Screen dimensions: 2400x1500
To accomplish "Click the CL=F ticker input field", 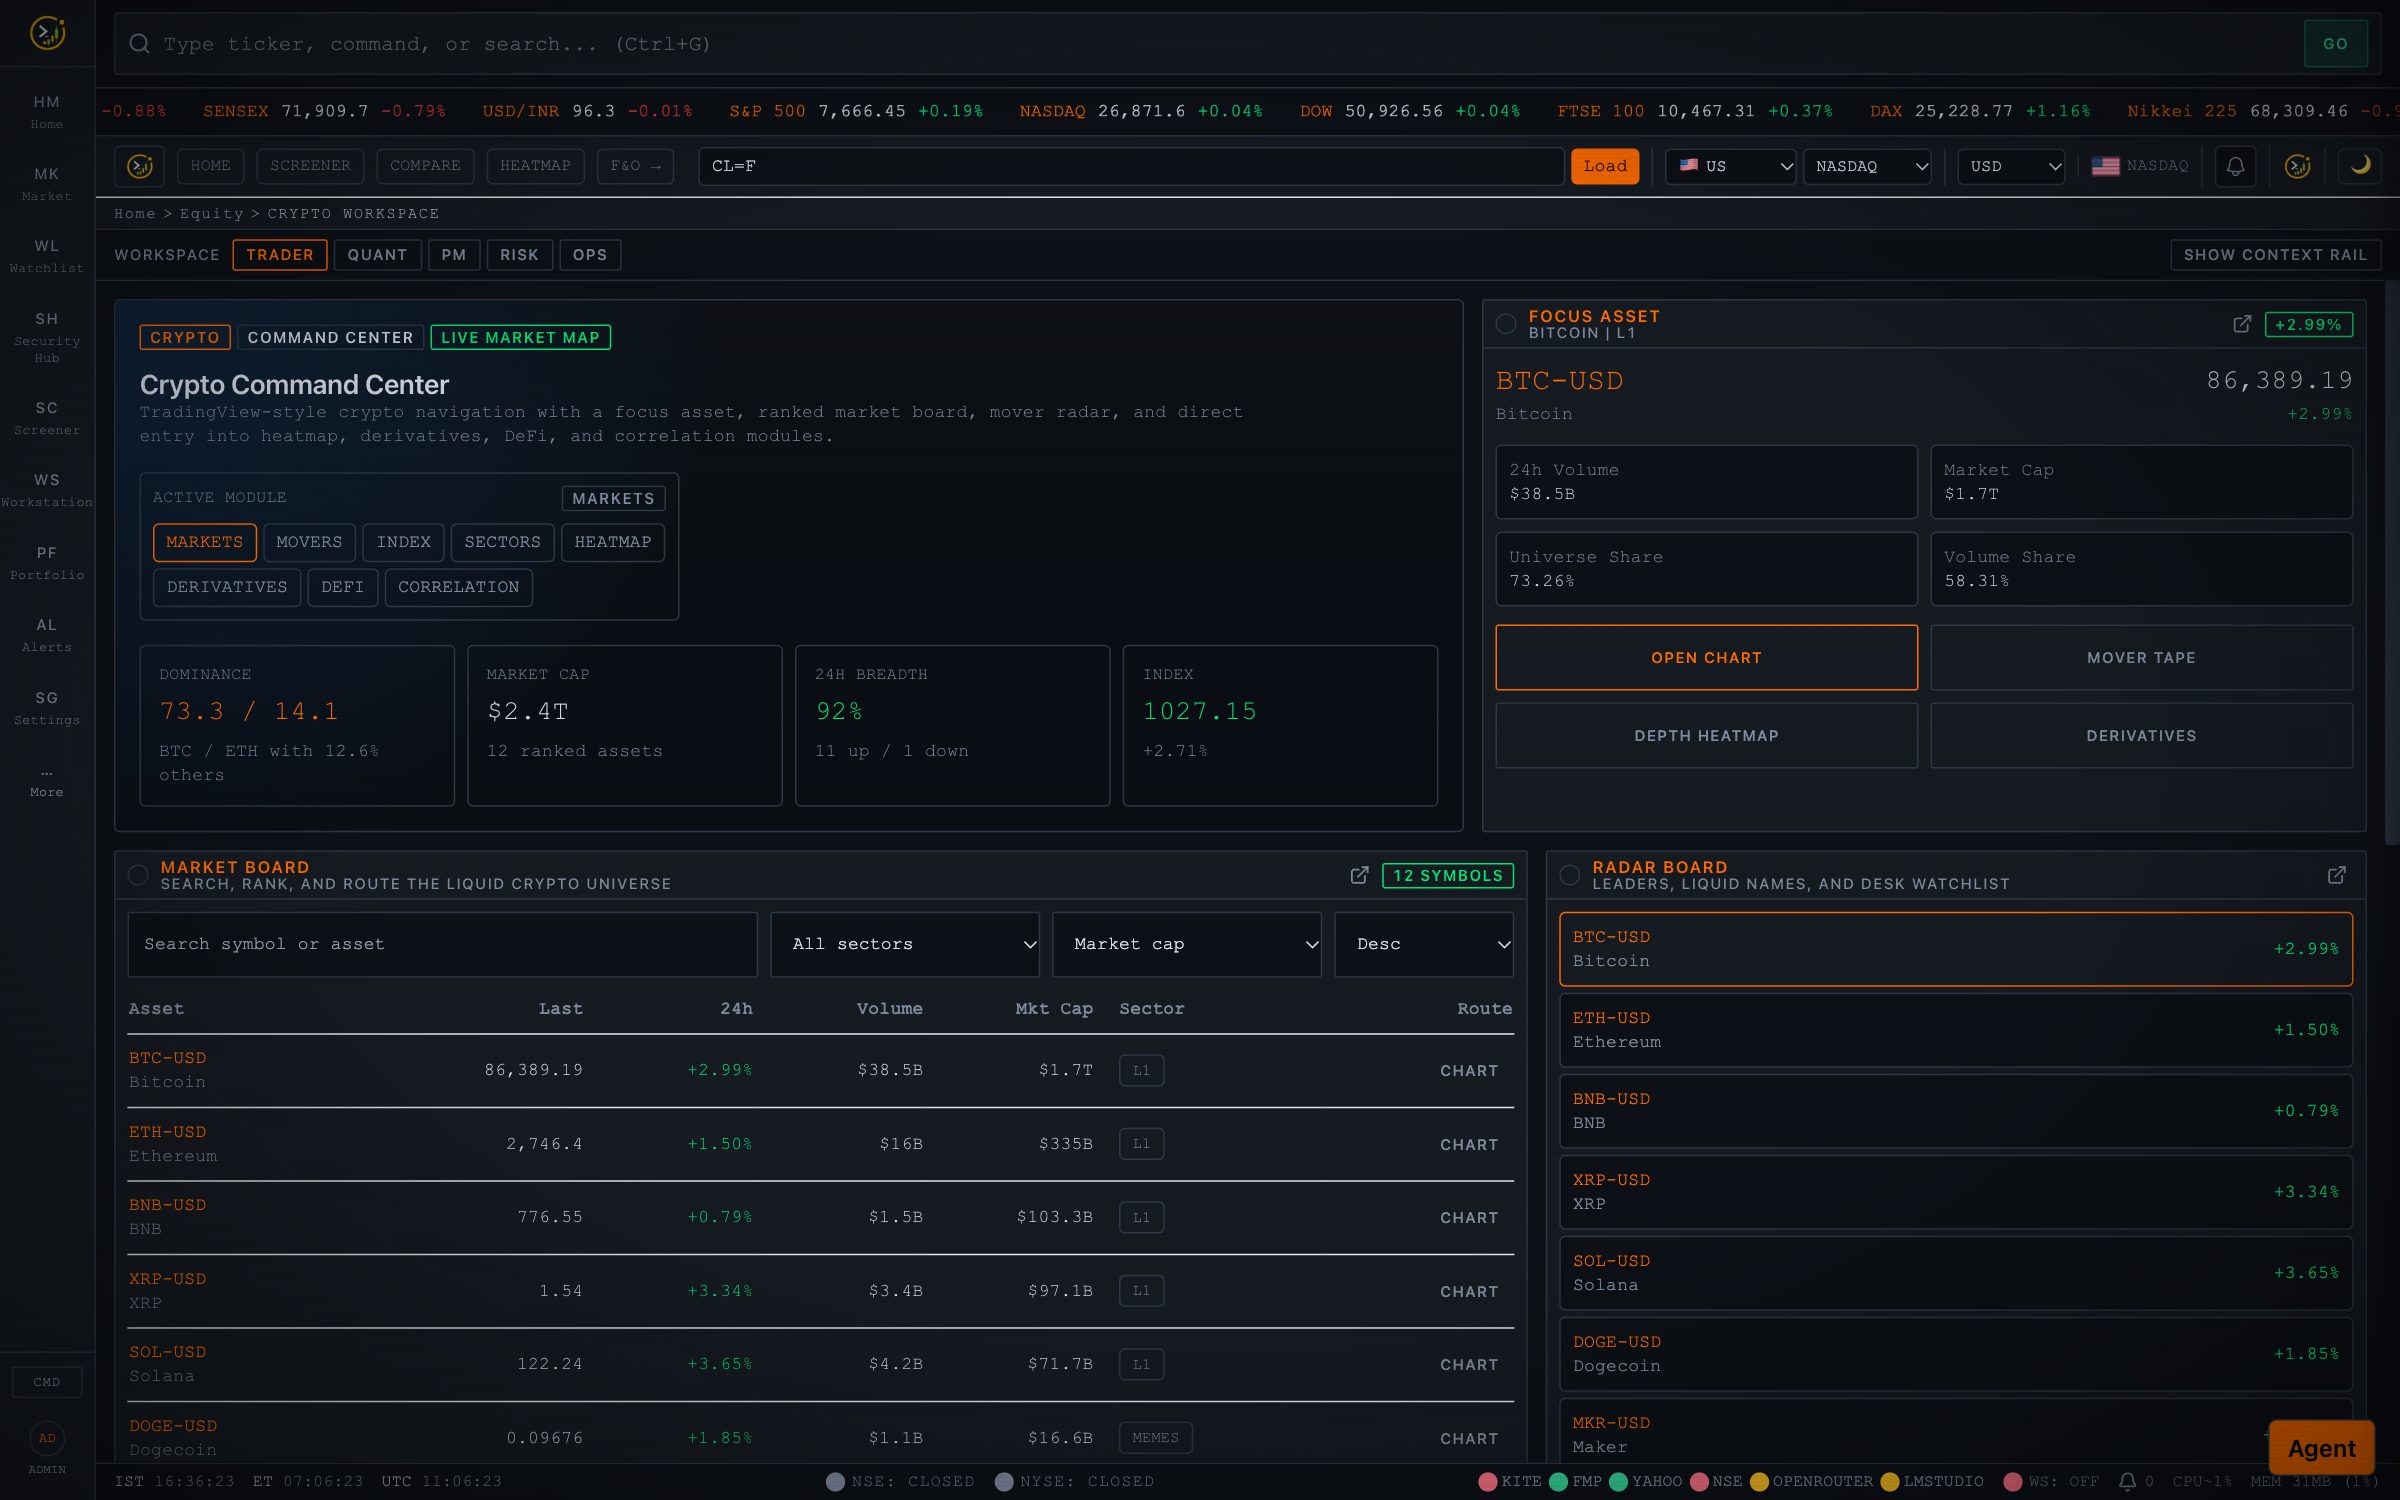I will 1131,166.
